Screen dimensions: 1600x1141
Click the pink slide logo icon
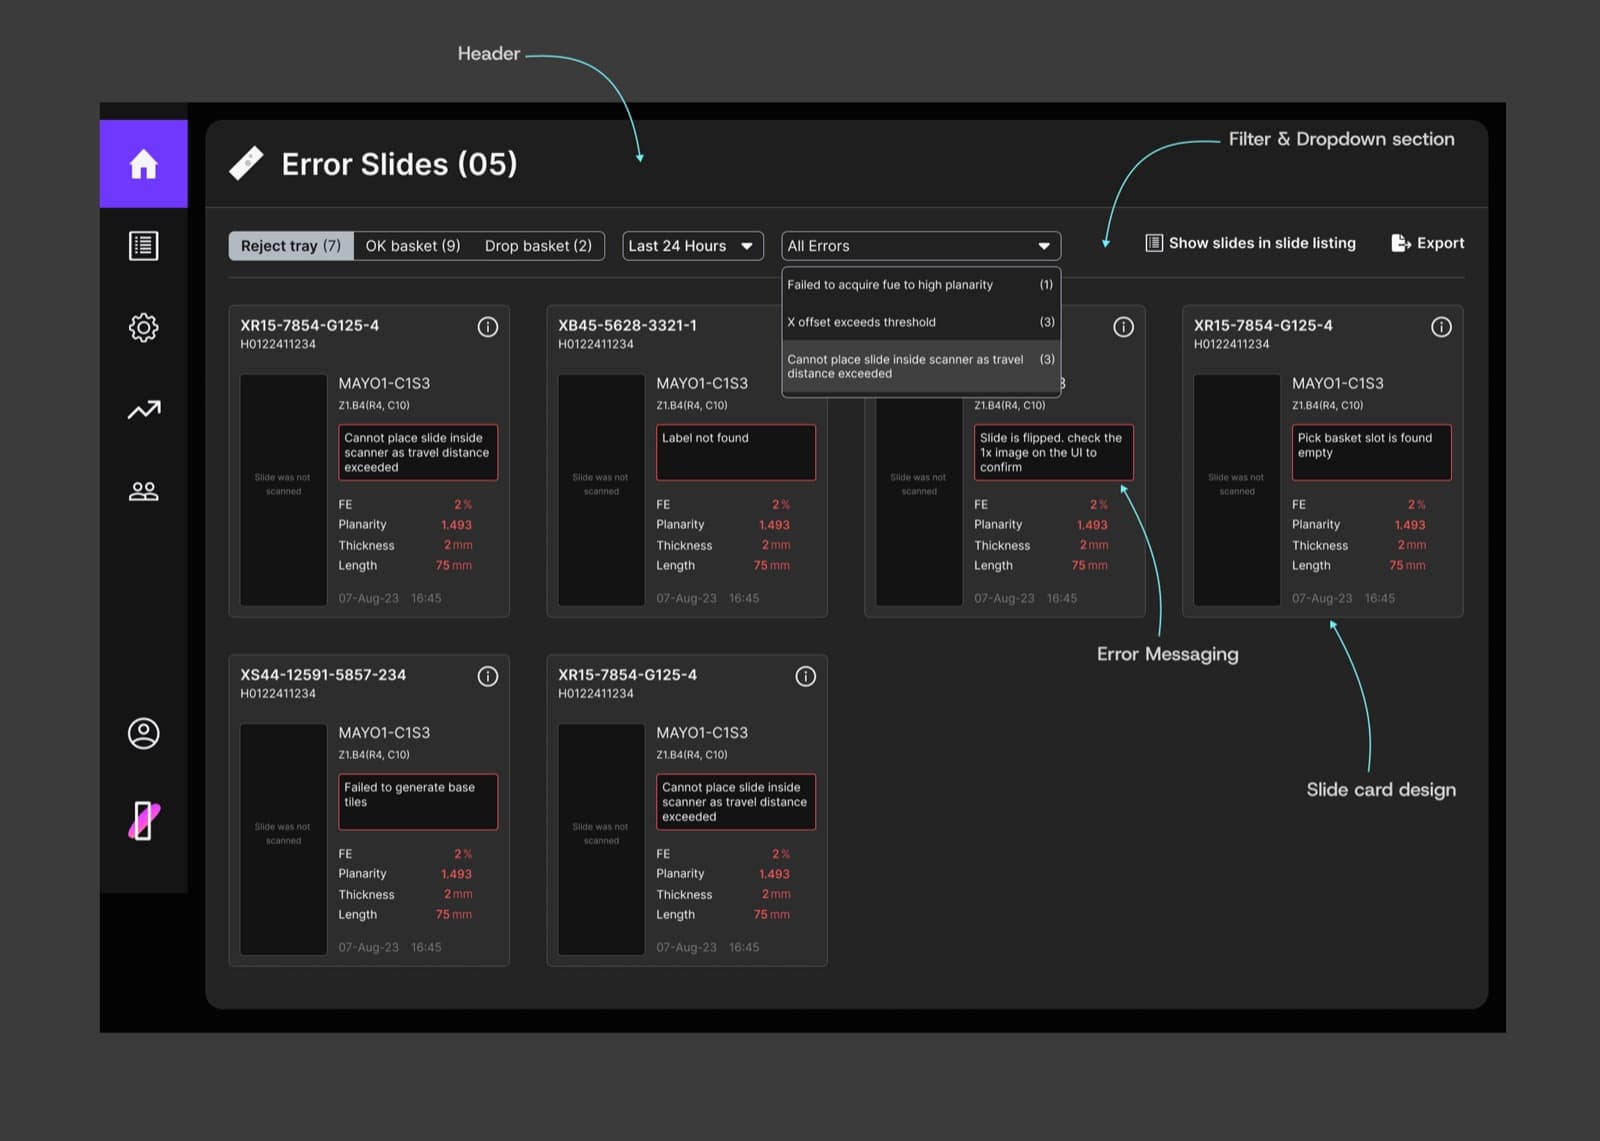click(143, 821)
